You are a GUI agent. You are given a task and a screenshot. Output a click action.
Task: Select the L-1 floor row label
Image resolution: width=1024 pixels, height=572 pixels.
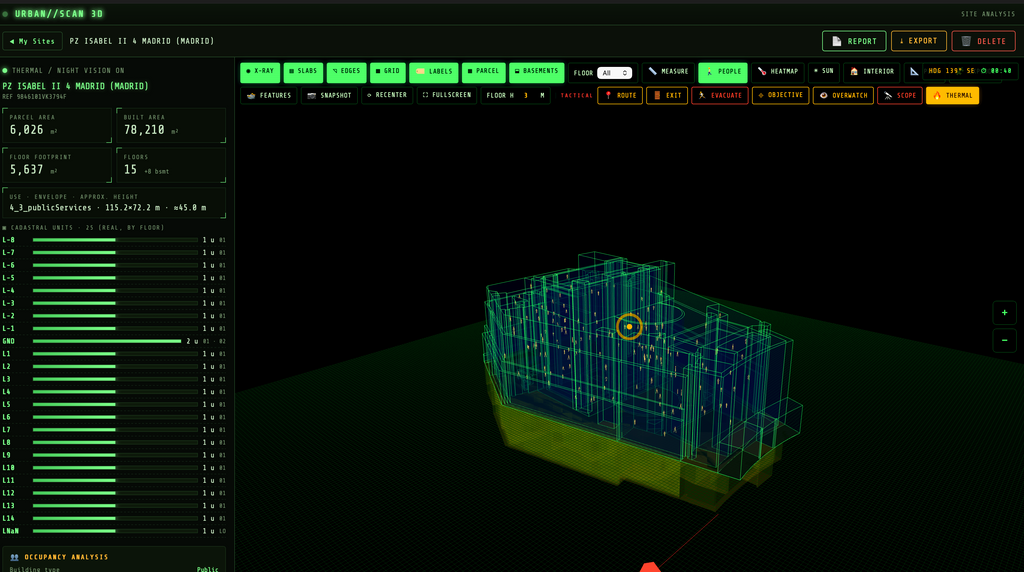pos(8,328)
